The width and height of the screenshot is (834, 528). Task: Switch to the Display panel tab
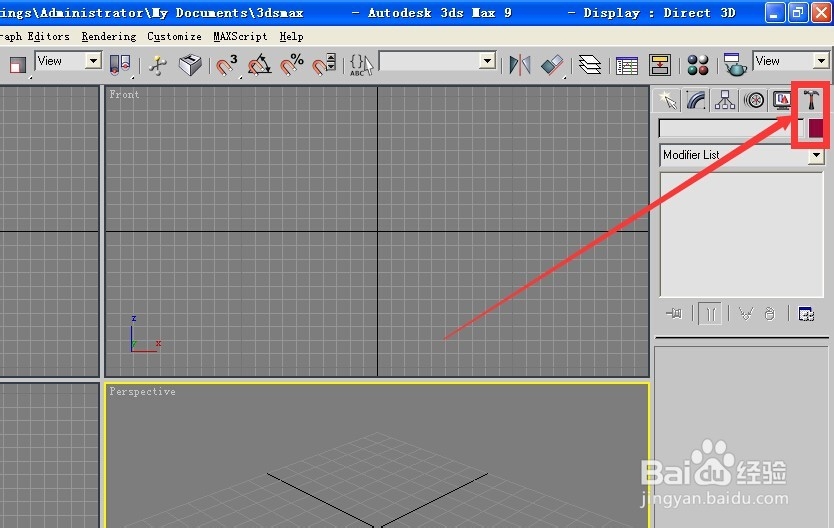(x=782, y=100)
